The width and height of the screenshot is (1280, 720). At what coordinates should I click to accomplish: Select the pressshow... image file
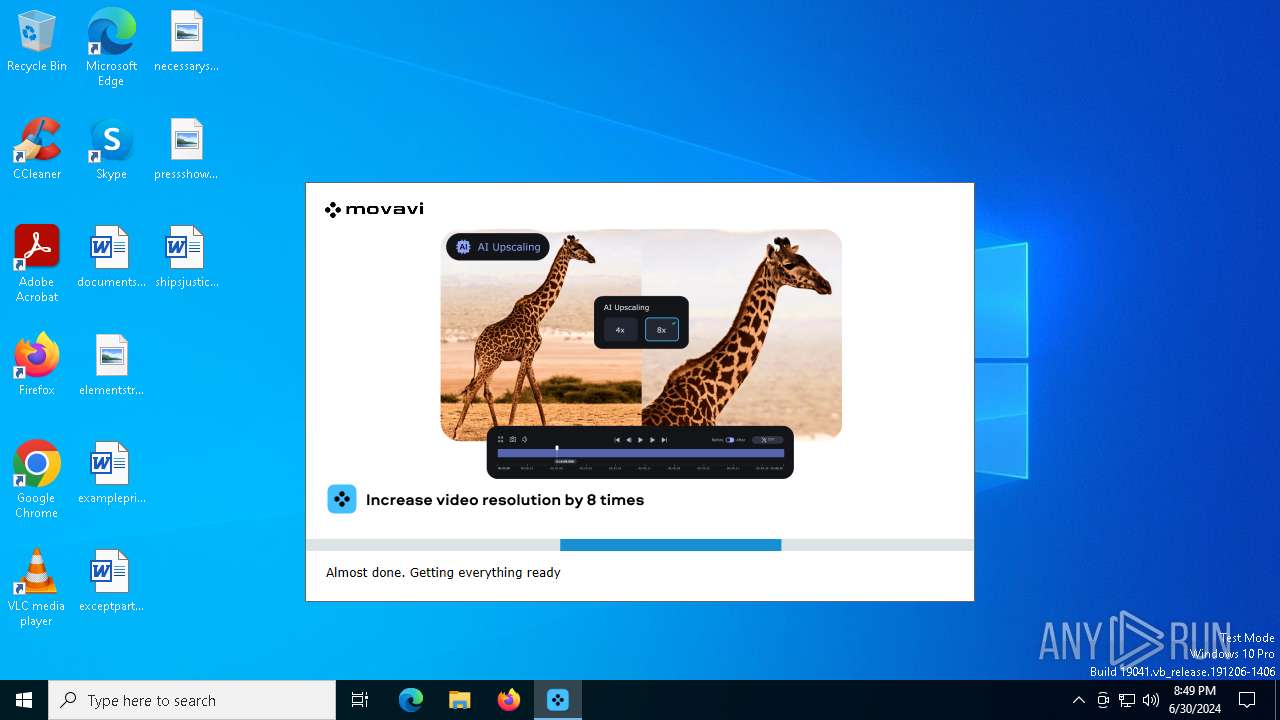(x=186, y=149)
